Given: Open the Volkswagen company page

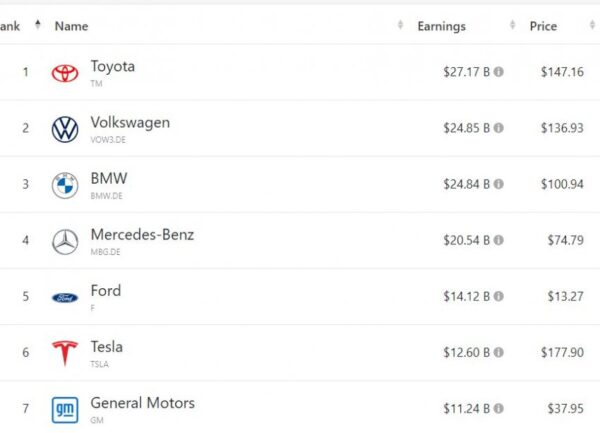Looking at the screenshot, I should pos(130,122).
